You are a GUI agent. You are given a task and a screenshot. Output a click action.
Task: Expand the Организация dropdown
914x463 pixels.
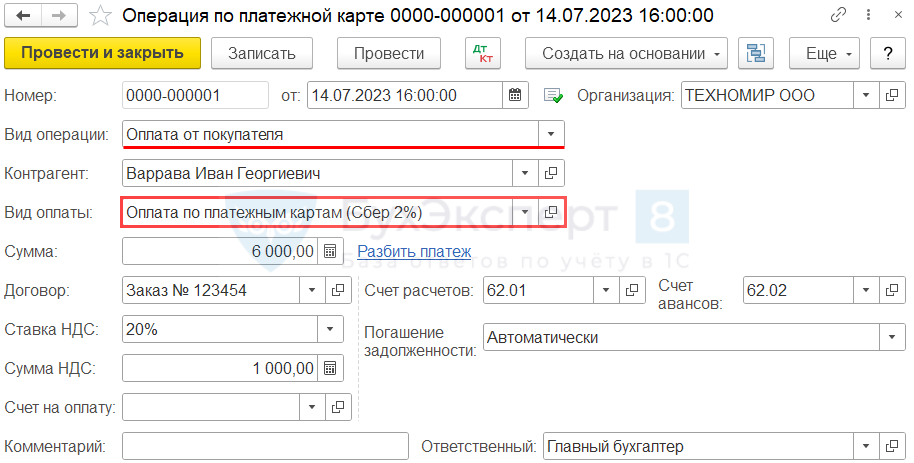coord(865,96)
